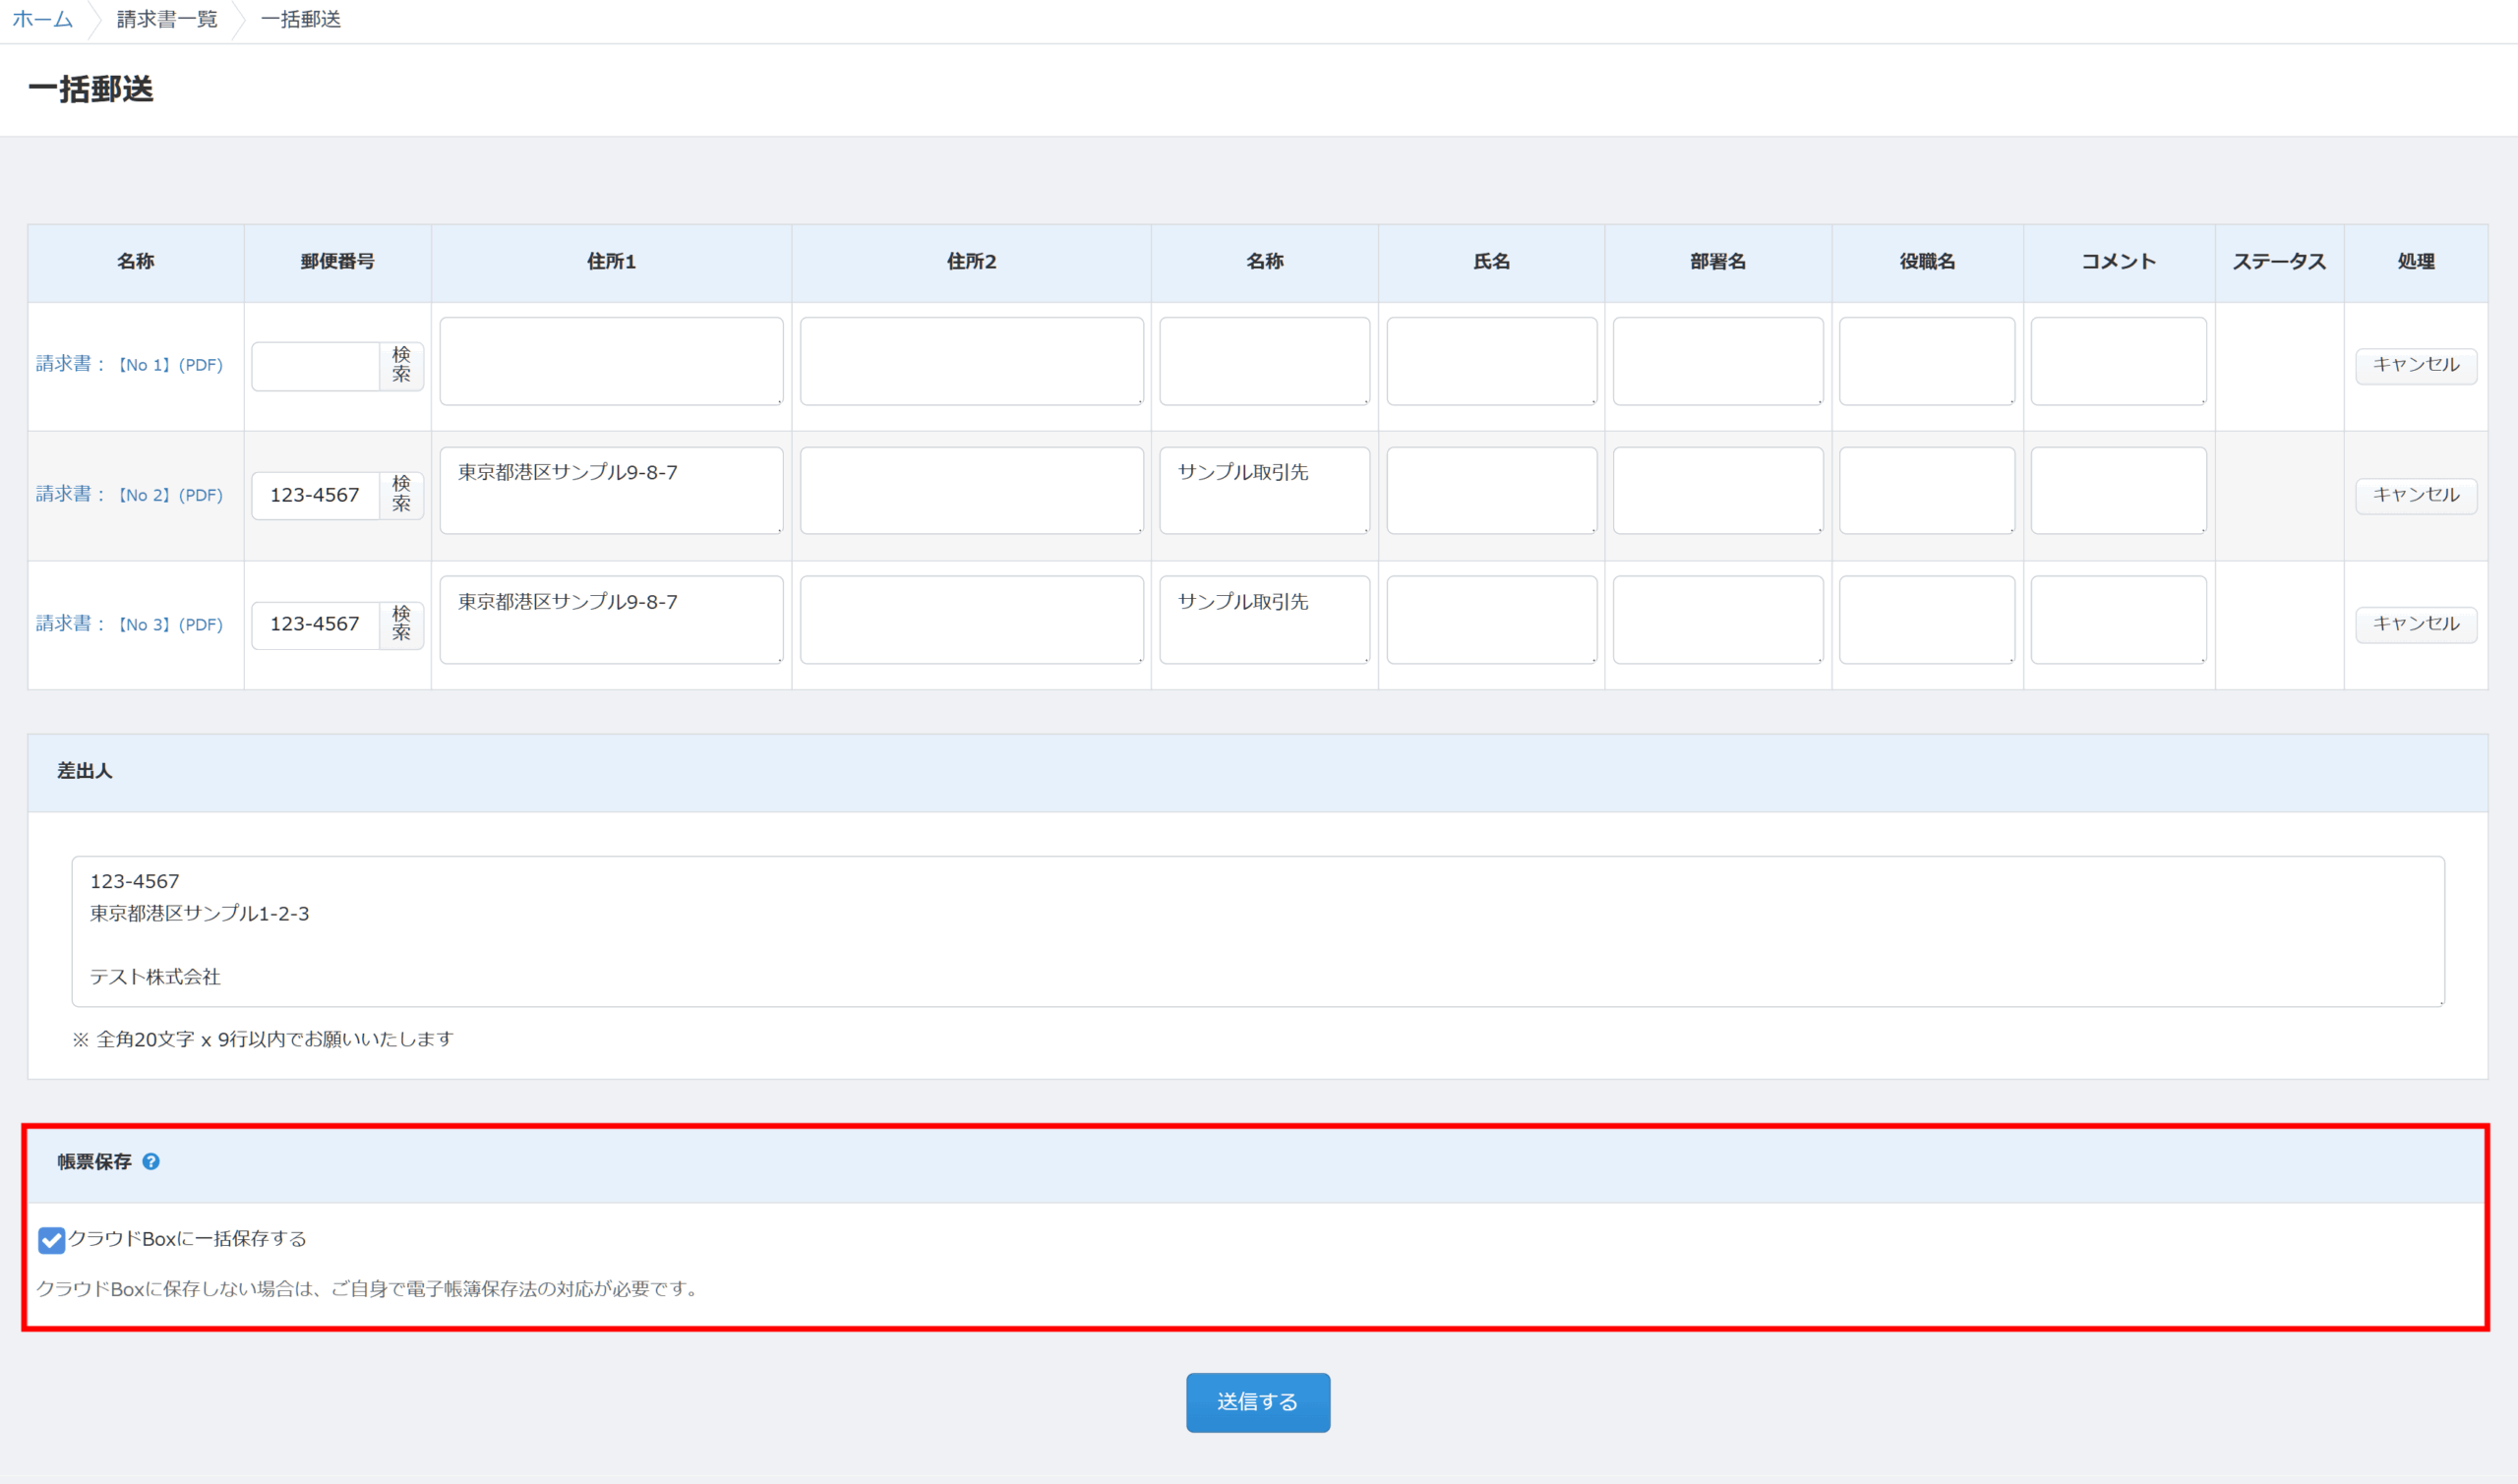The image size is (2518, 1484).
Task: Click the 一括郵送 breadcrumb item
Action: coord(300,19)
